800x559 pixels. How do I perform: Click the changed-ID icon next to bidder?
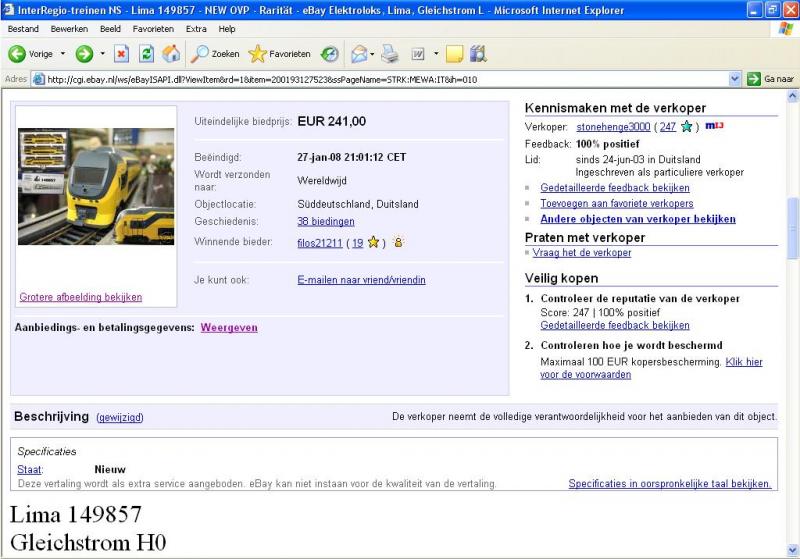(x=398, y=242)
